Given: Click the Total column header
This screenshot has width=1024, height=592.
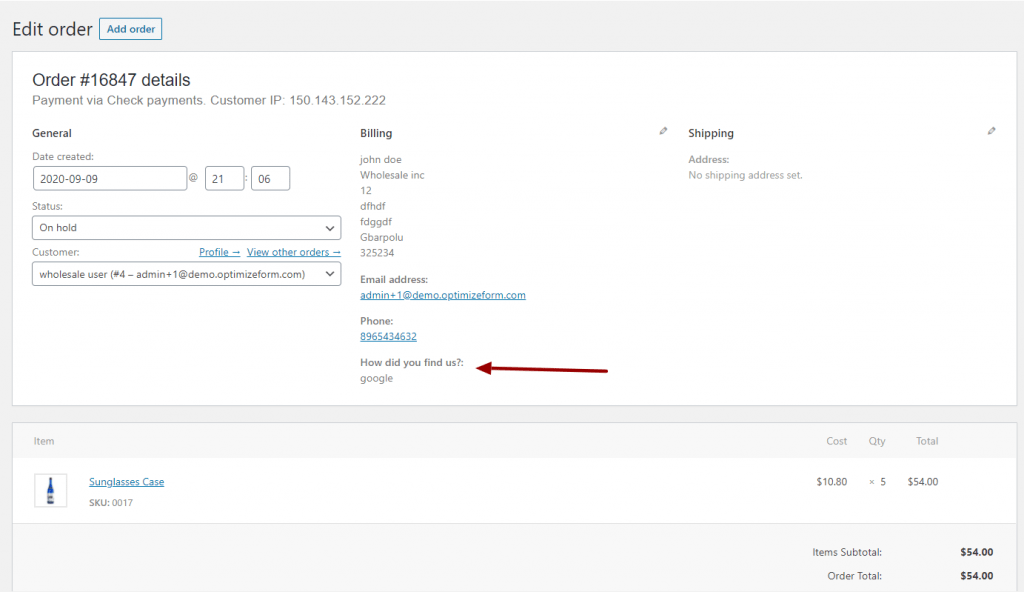Looking at the screenshot, I should [927, 441].
